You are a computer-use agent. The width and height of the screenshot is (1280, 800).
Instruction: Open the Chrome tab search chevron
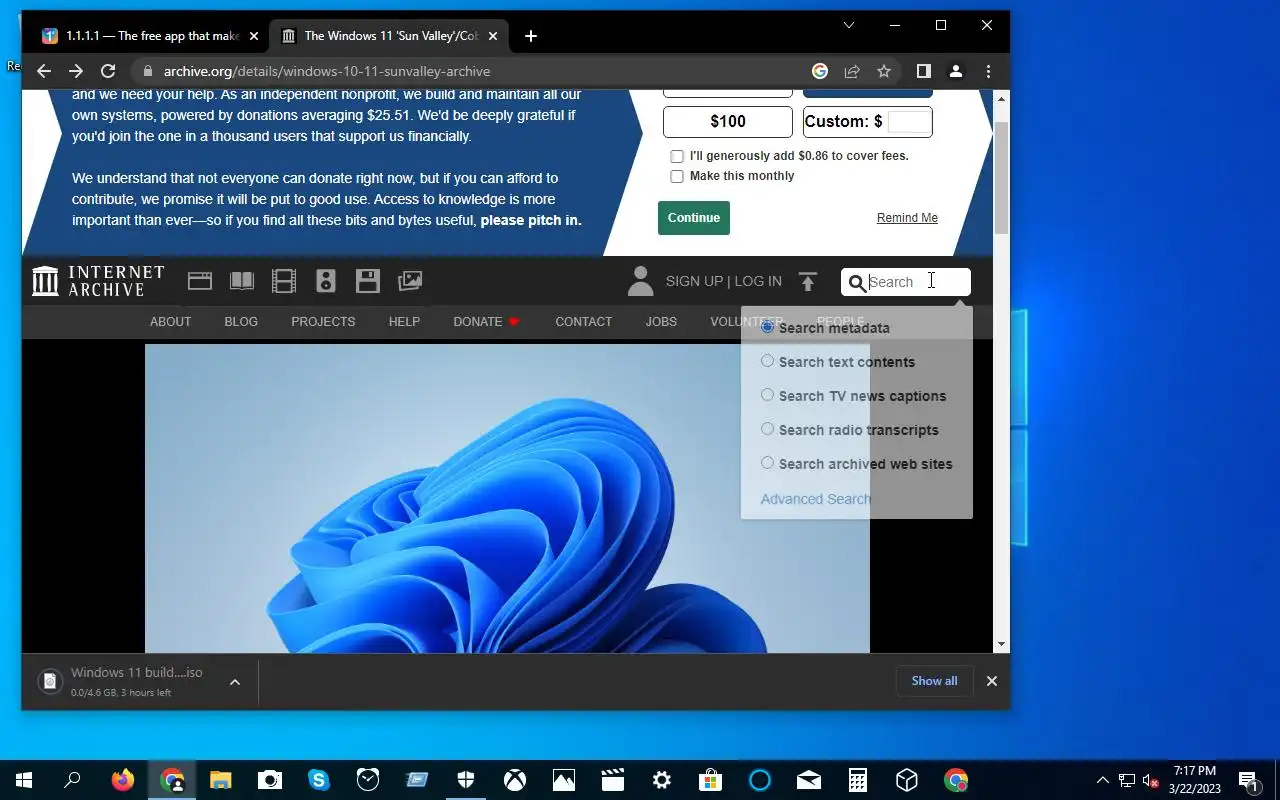point(849,26)
